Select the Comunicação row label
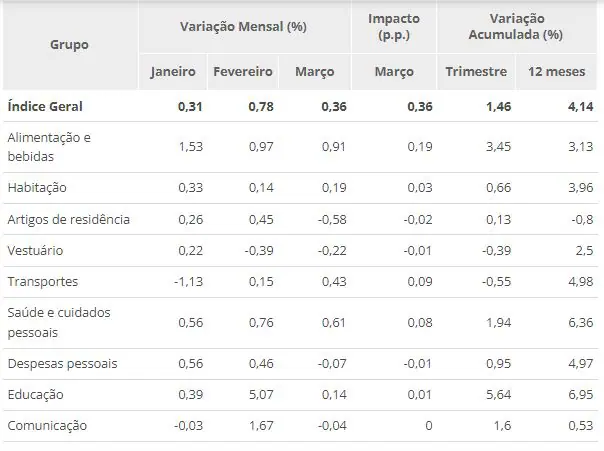604x451 pixels. [47, 426]
